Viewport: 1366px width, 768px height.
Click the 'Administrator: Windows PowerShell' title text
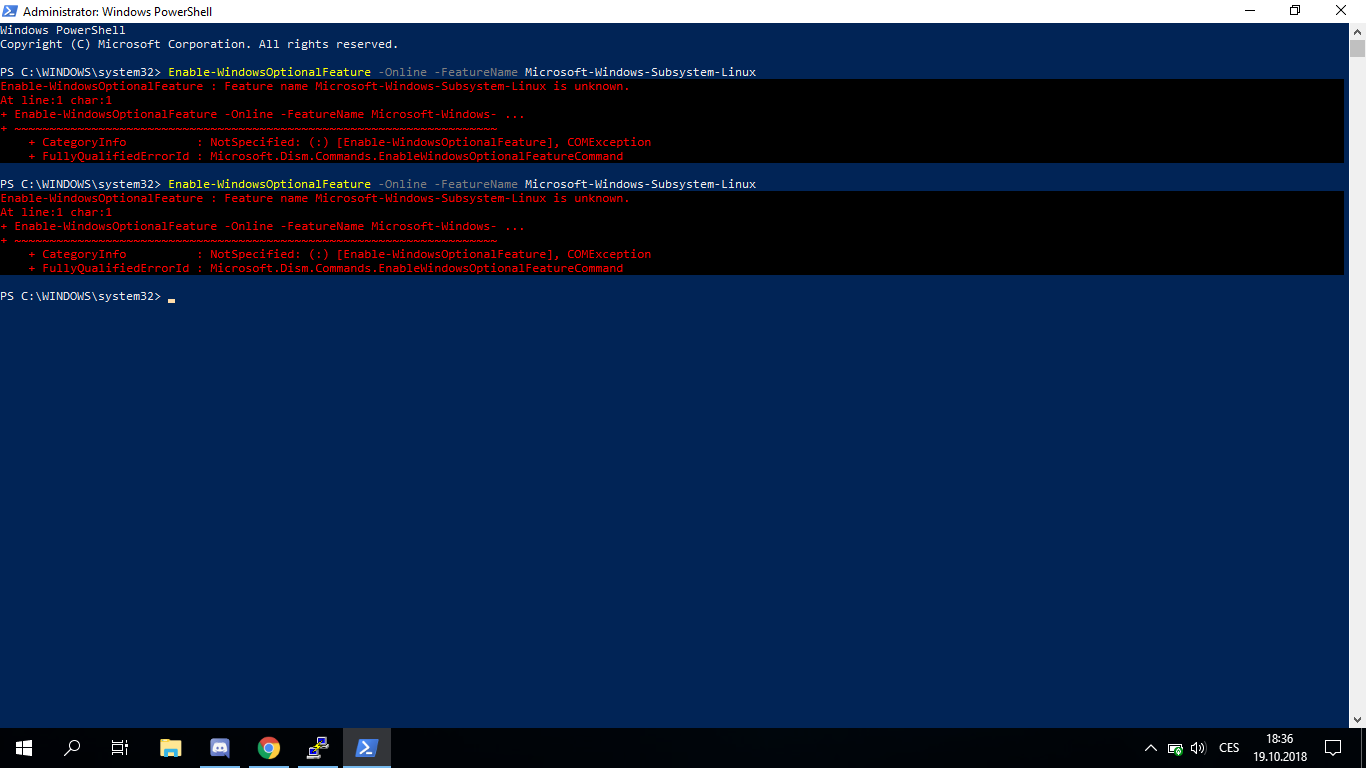click(x=118, y=12)
